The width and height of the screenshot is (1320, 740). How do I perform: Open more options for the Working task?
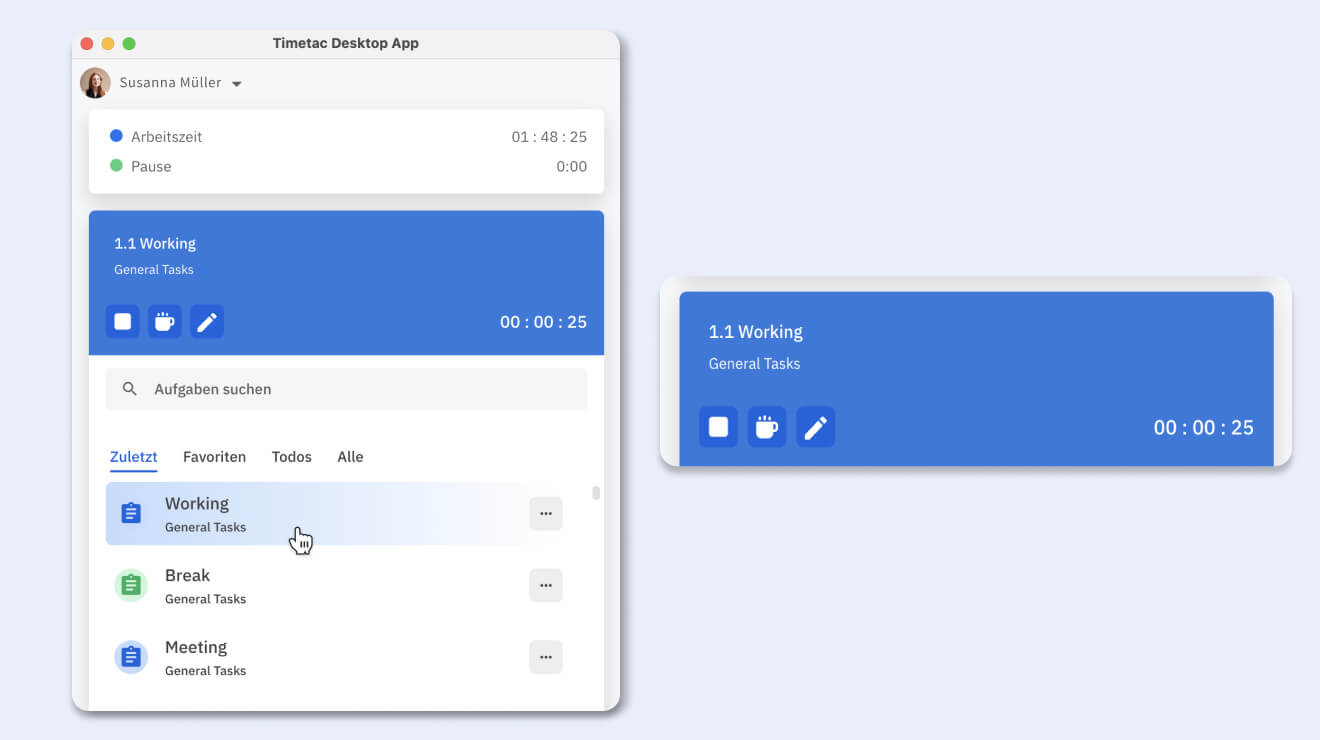pyautogui.click(x=546, y=514)
